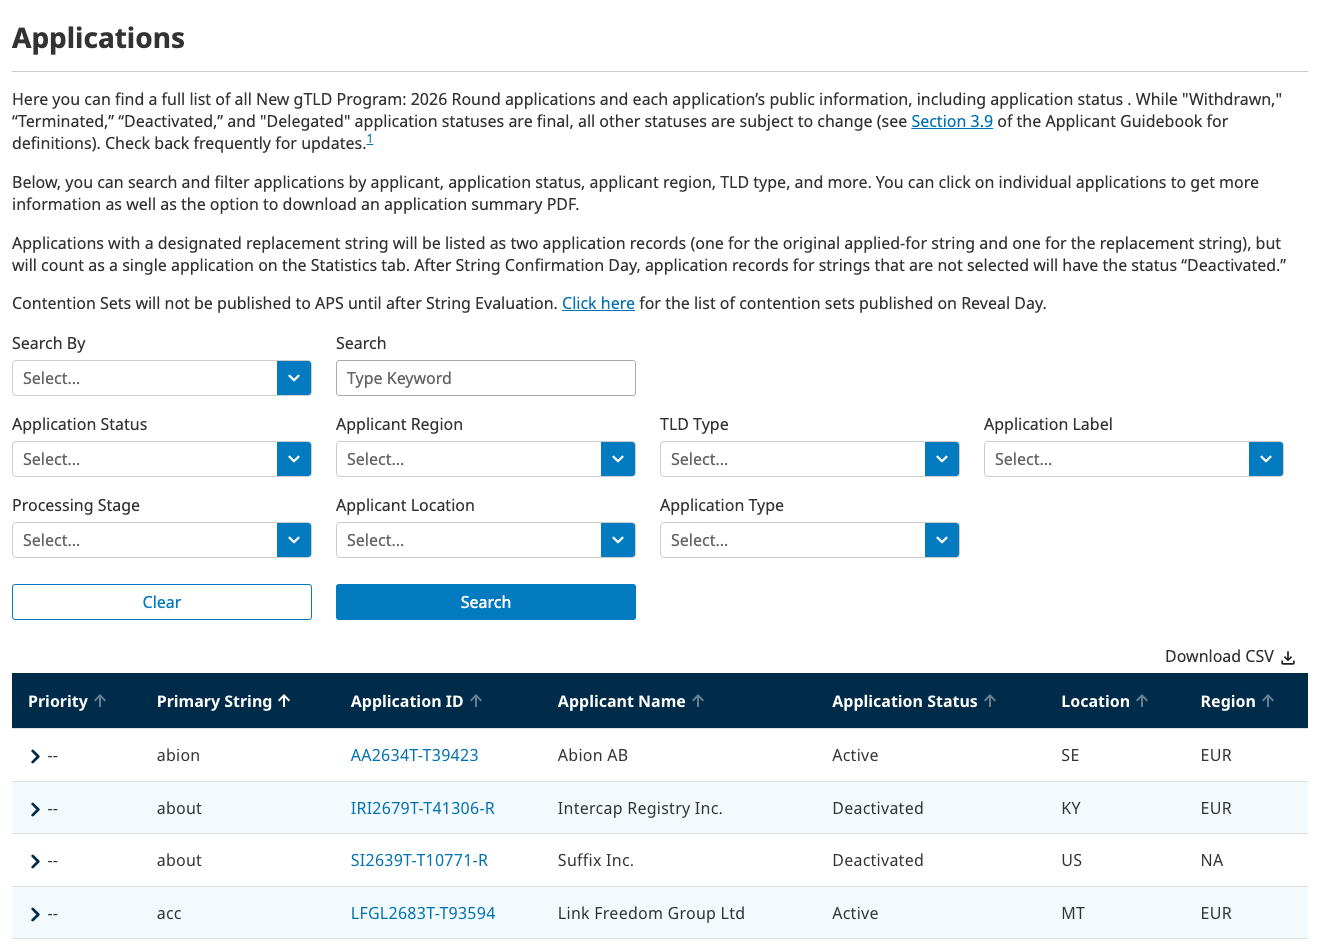1320x945 pixels.
Task: Click the blue Search button
Action: [x=486, y=602]
